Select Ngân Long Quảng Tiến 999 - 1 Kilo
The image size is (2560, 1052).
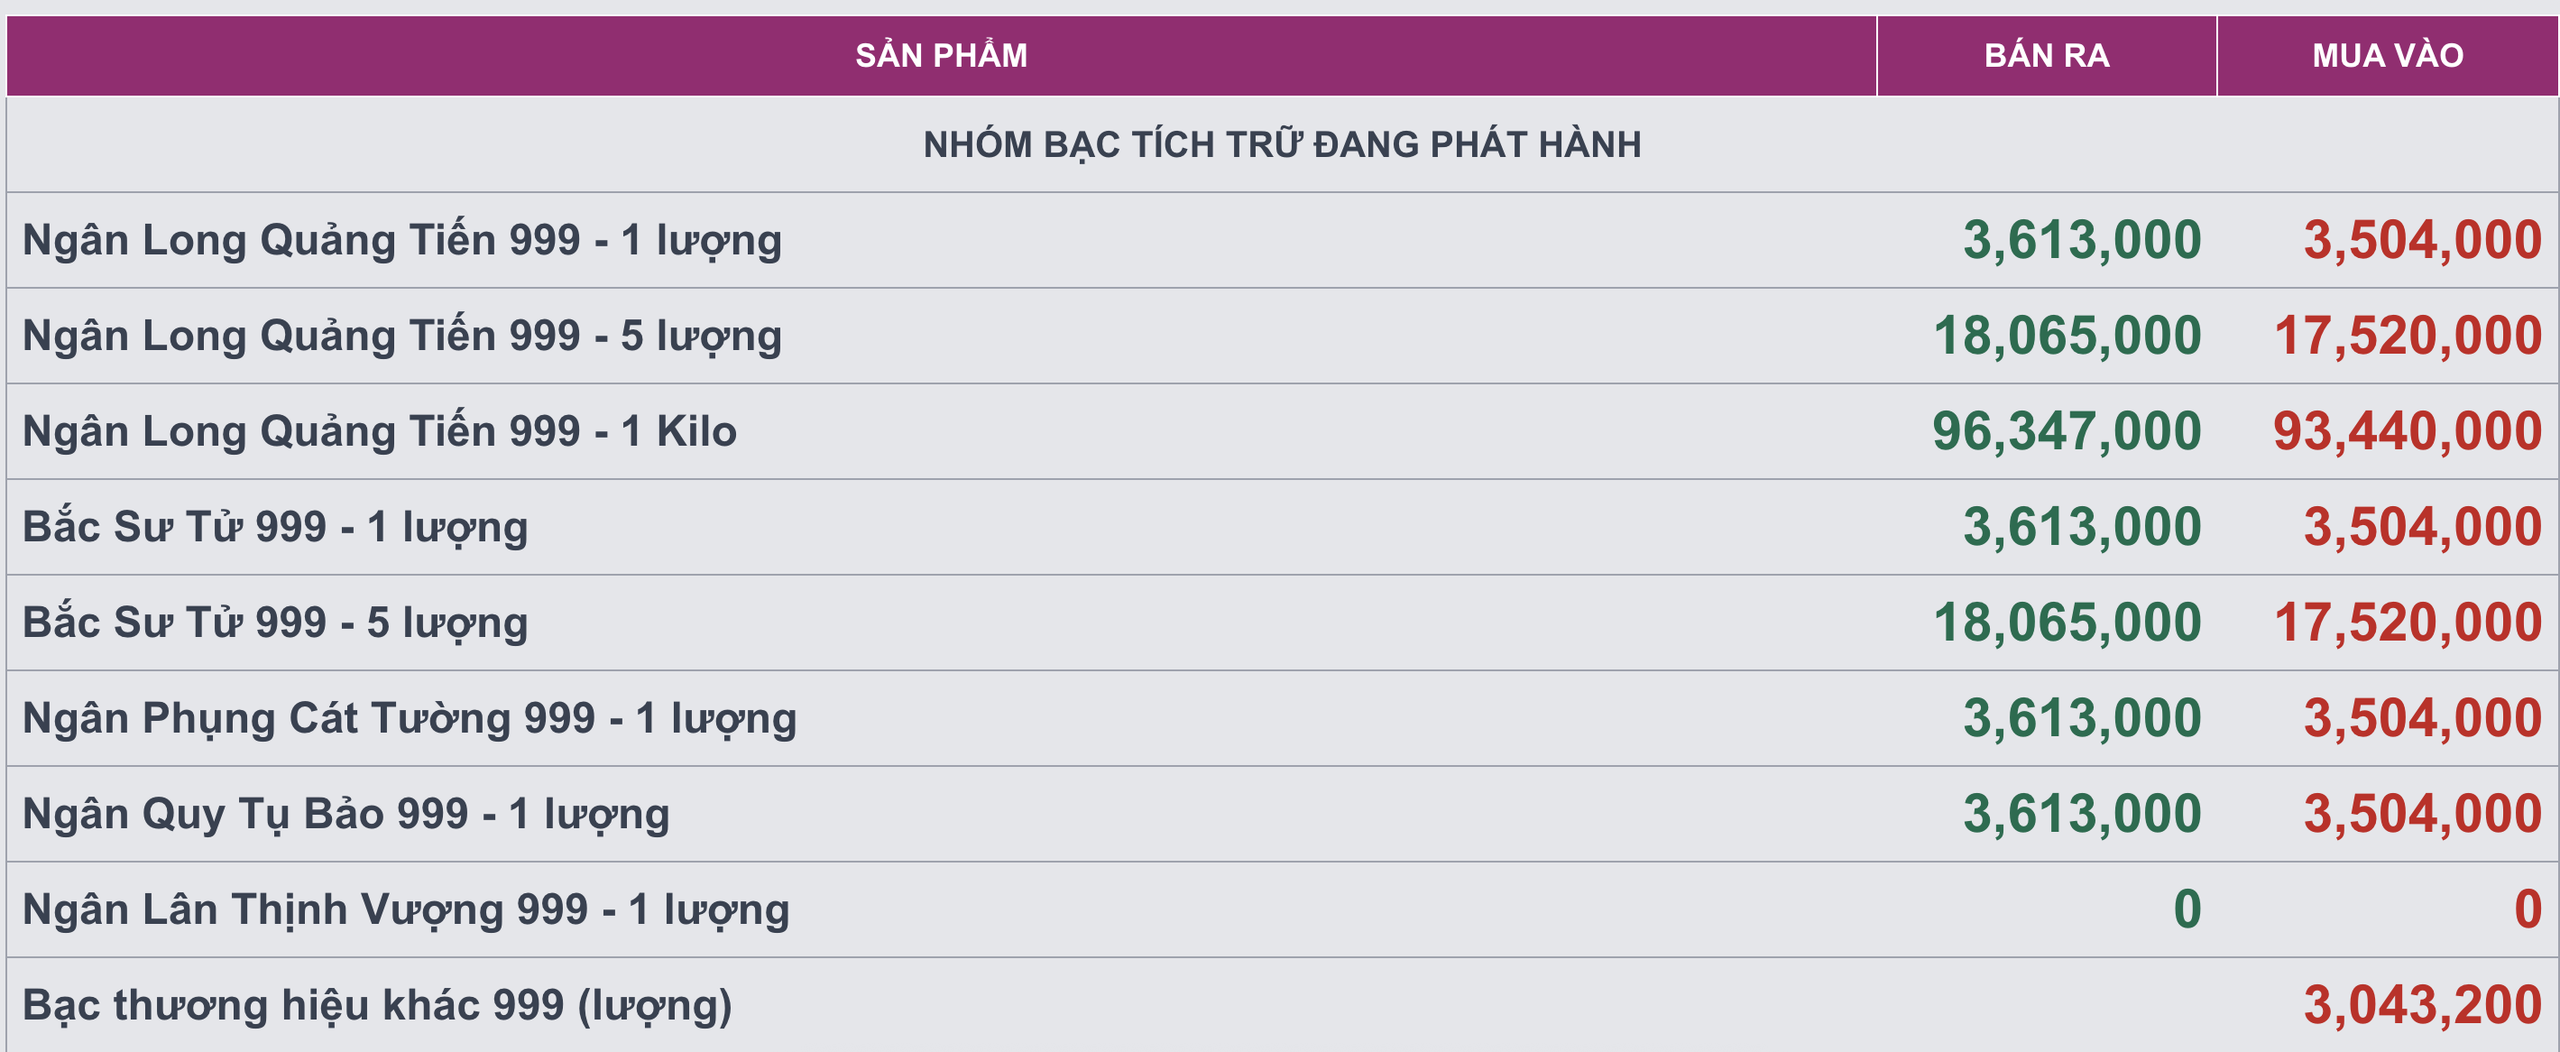point(380,431)
